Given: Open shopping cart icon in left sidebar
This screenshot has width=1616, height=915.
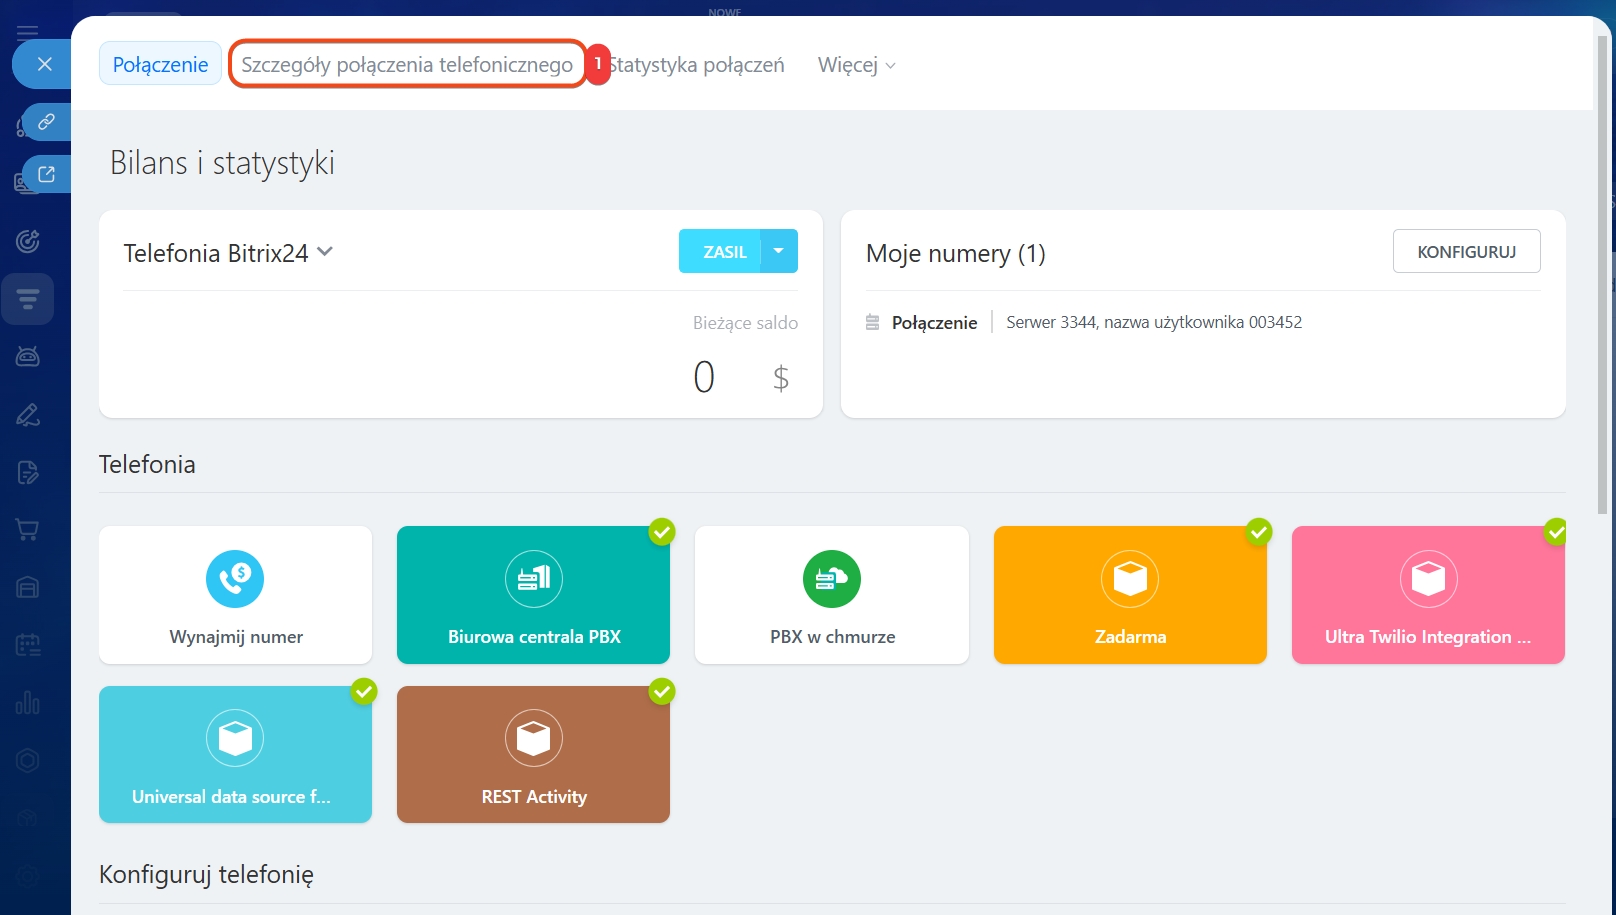Looking at the screenshot, I should coord(28,529).
